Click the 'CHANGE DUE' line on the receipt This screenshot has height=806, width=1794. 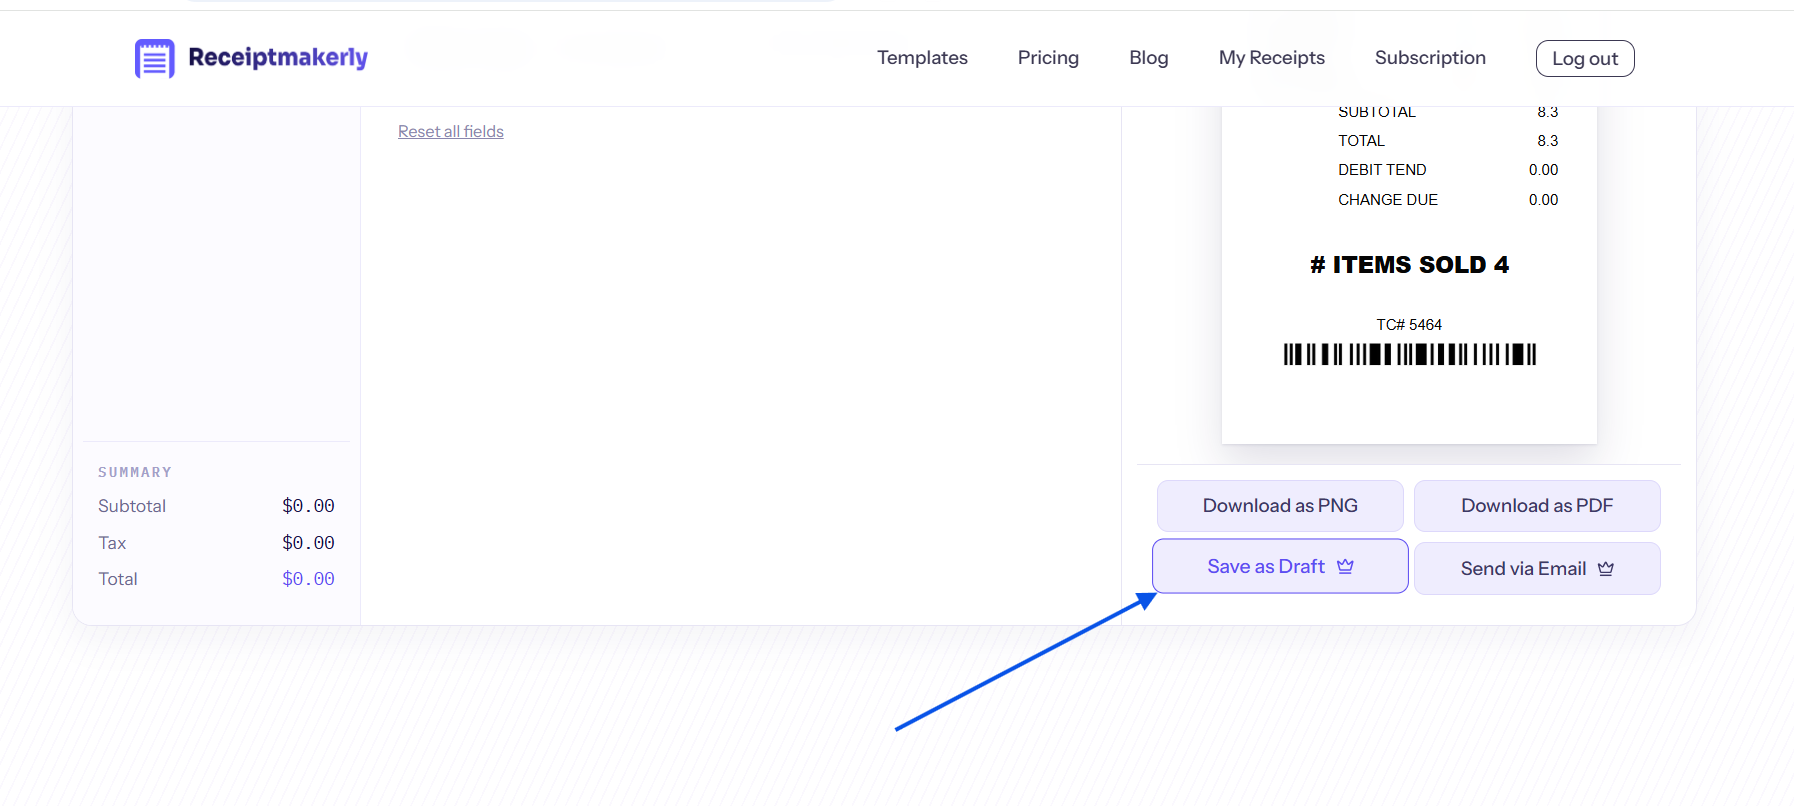click(1448, 200)
